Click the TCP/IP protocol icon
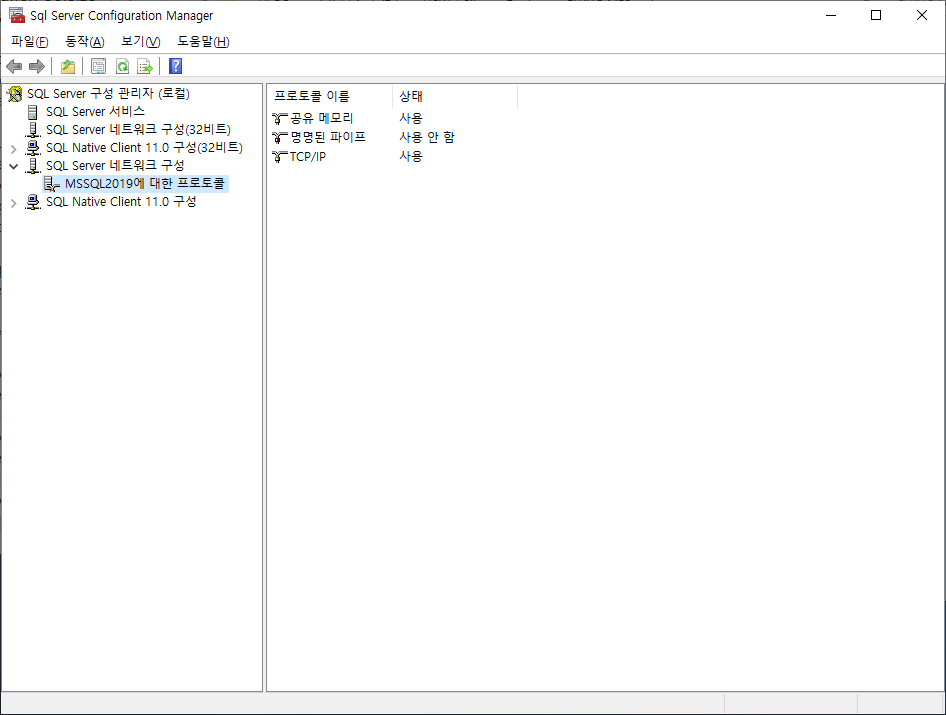 pyautogui.click(x=279, y=157)
